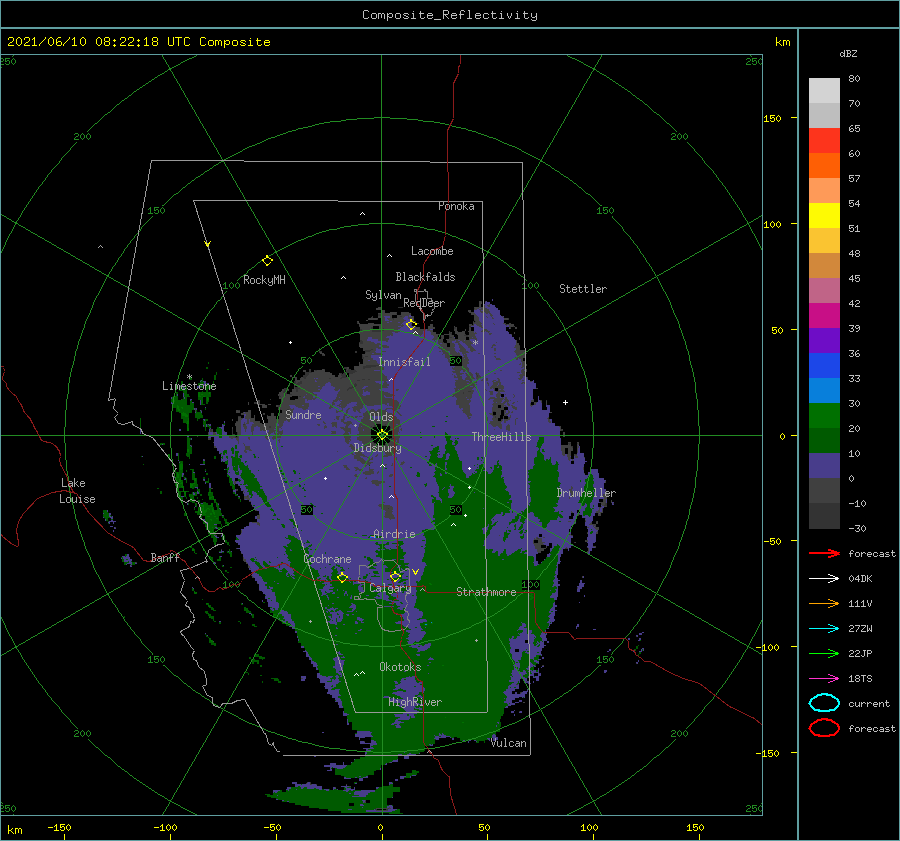Click yellow diamond marker above Calgary label
900x841 pixels.
pos(395,576)
